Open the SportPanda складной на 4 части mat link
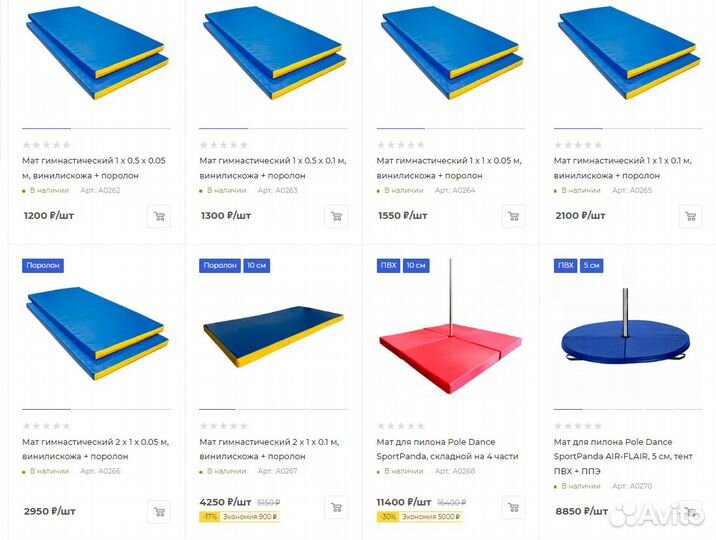The width and height of the screenshot is (716, 540). [448, 449]
